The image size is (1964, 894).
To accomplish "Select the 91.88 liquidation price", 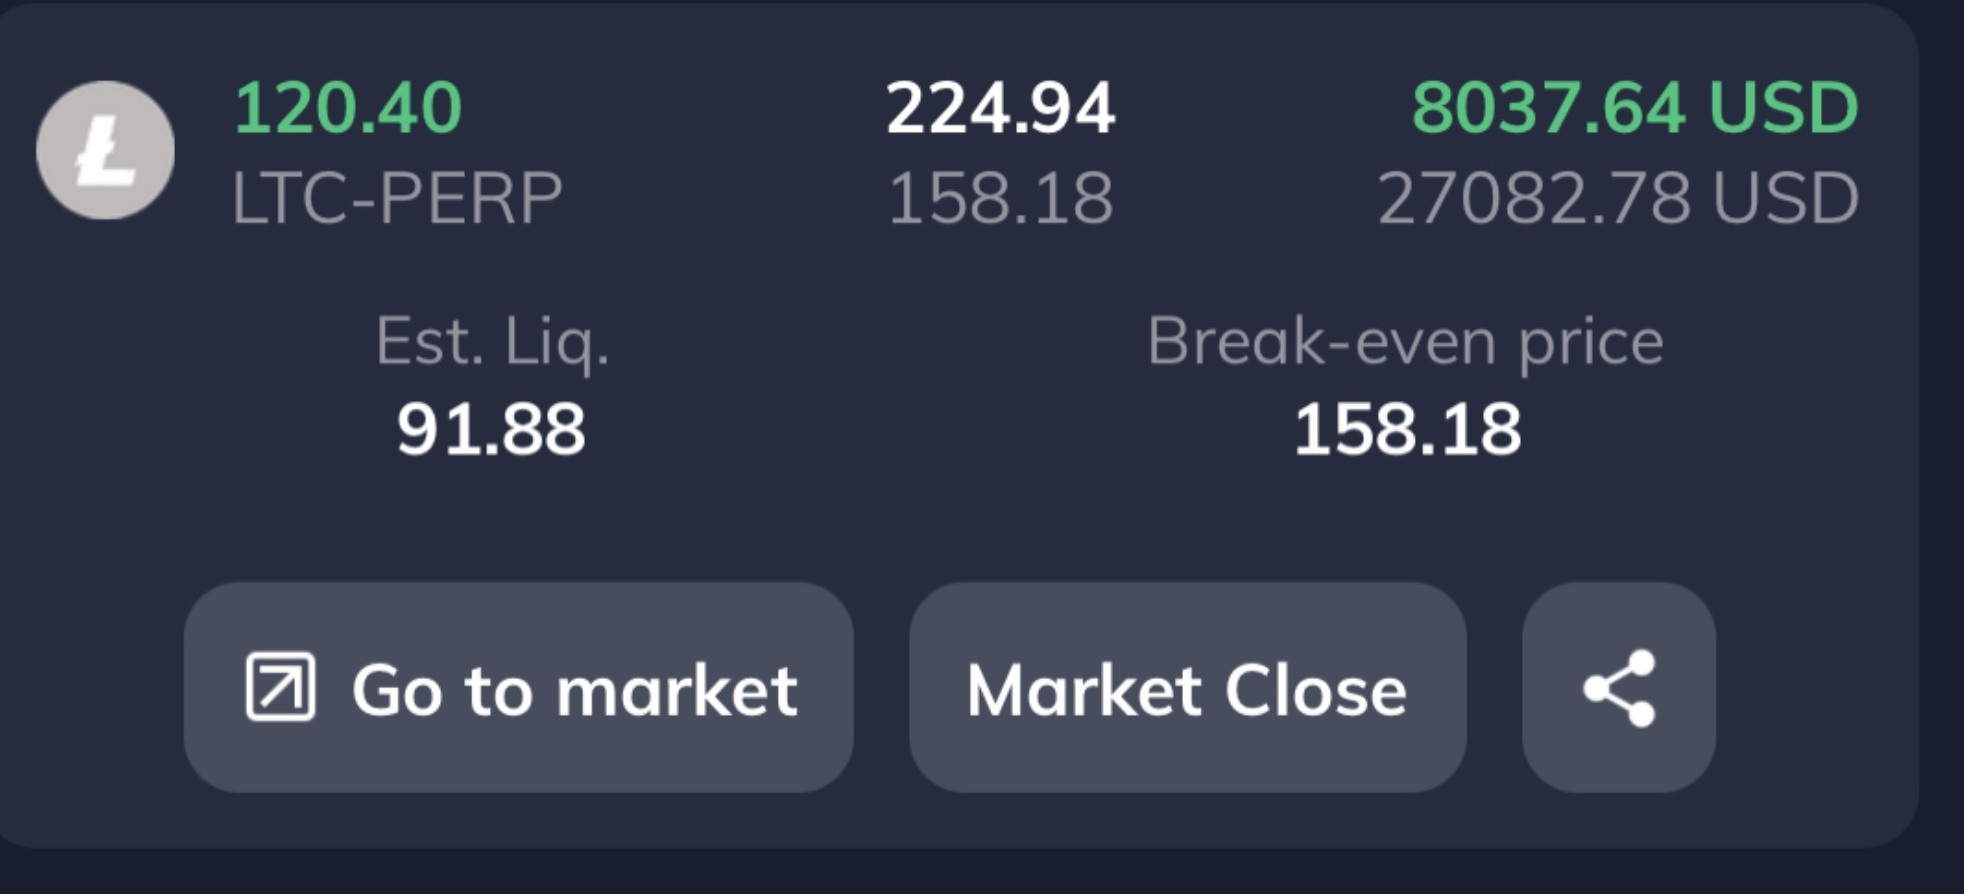I will tap(491, 430).
